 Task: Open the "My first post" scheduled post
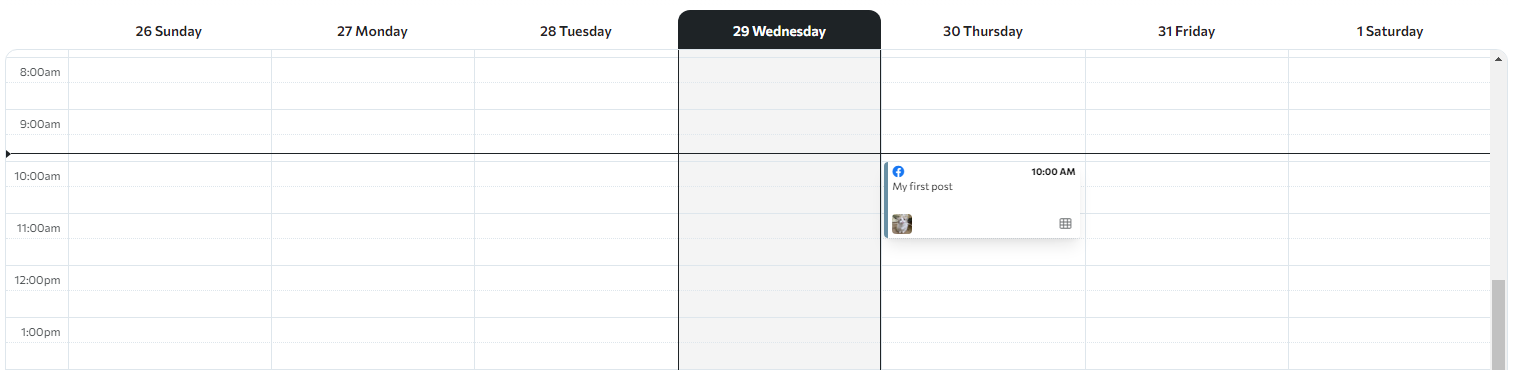pyautogui.click(x=982, y=200)
